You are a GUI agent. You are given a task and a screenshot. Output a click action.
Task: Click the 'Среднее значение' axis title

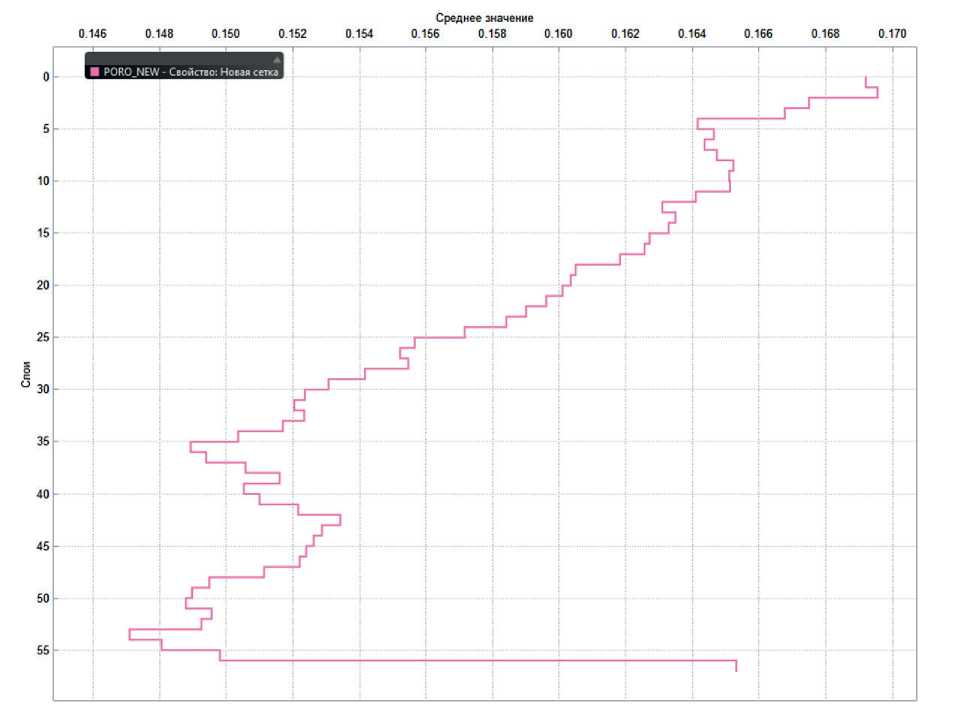coord(484,18)
